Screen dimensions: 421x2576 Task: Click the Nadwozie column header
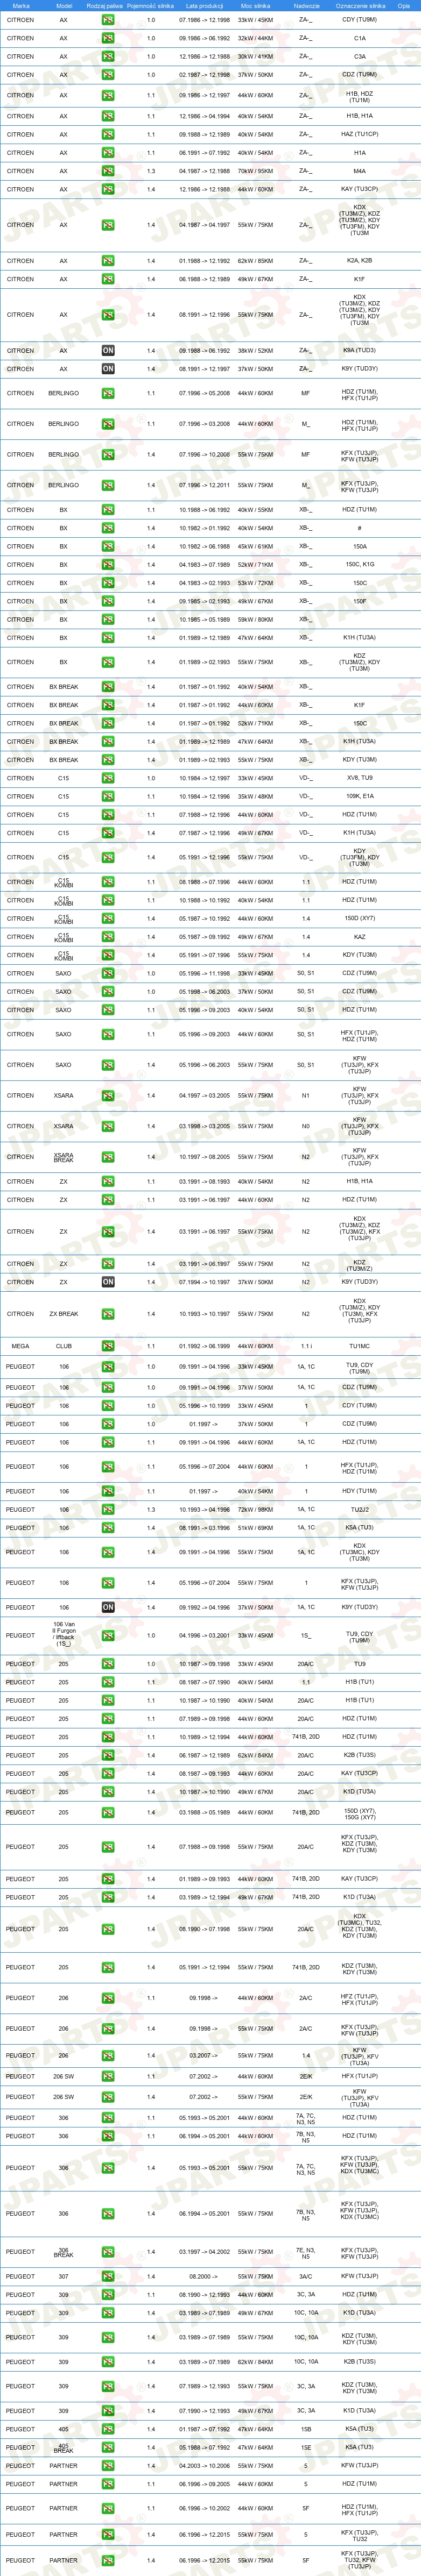(x=307, y=6)
